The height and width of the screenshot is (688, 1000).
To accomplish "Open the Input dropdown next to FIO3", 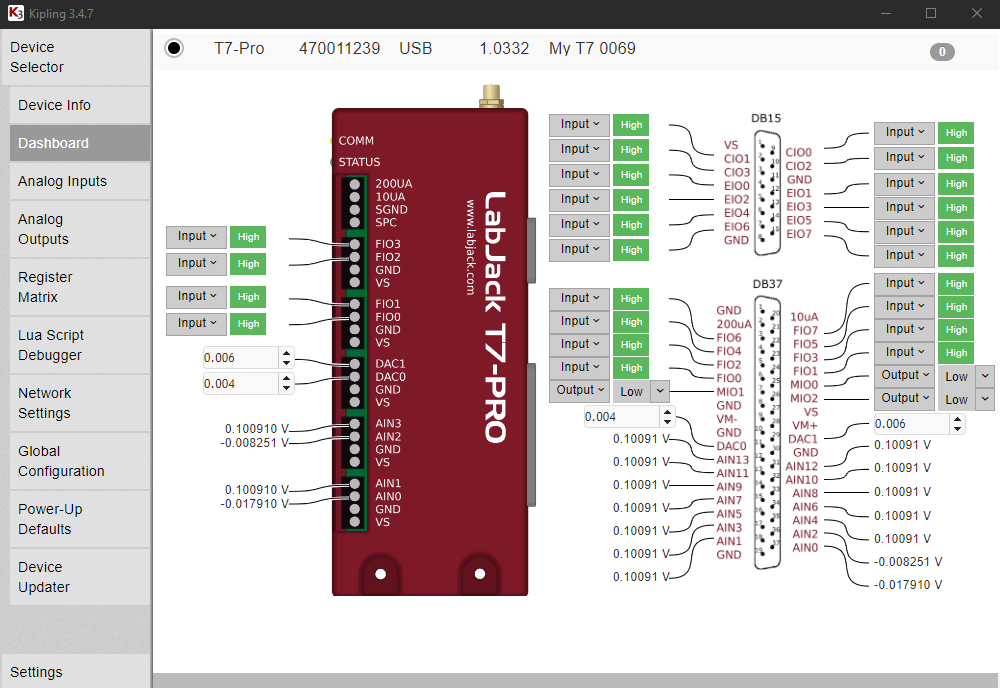I will (196, 237).
